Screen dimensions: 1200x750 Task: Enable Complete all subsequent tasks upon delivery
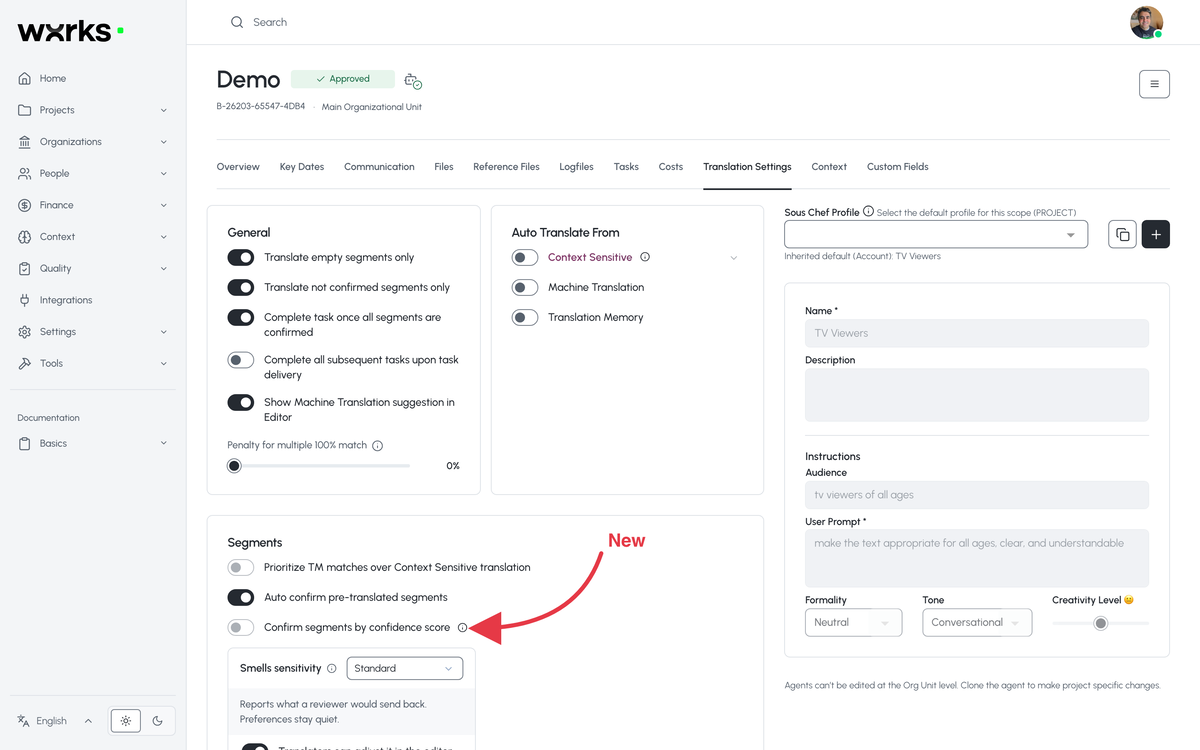(241, 360)
